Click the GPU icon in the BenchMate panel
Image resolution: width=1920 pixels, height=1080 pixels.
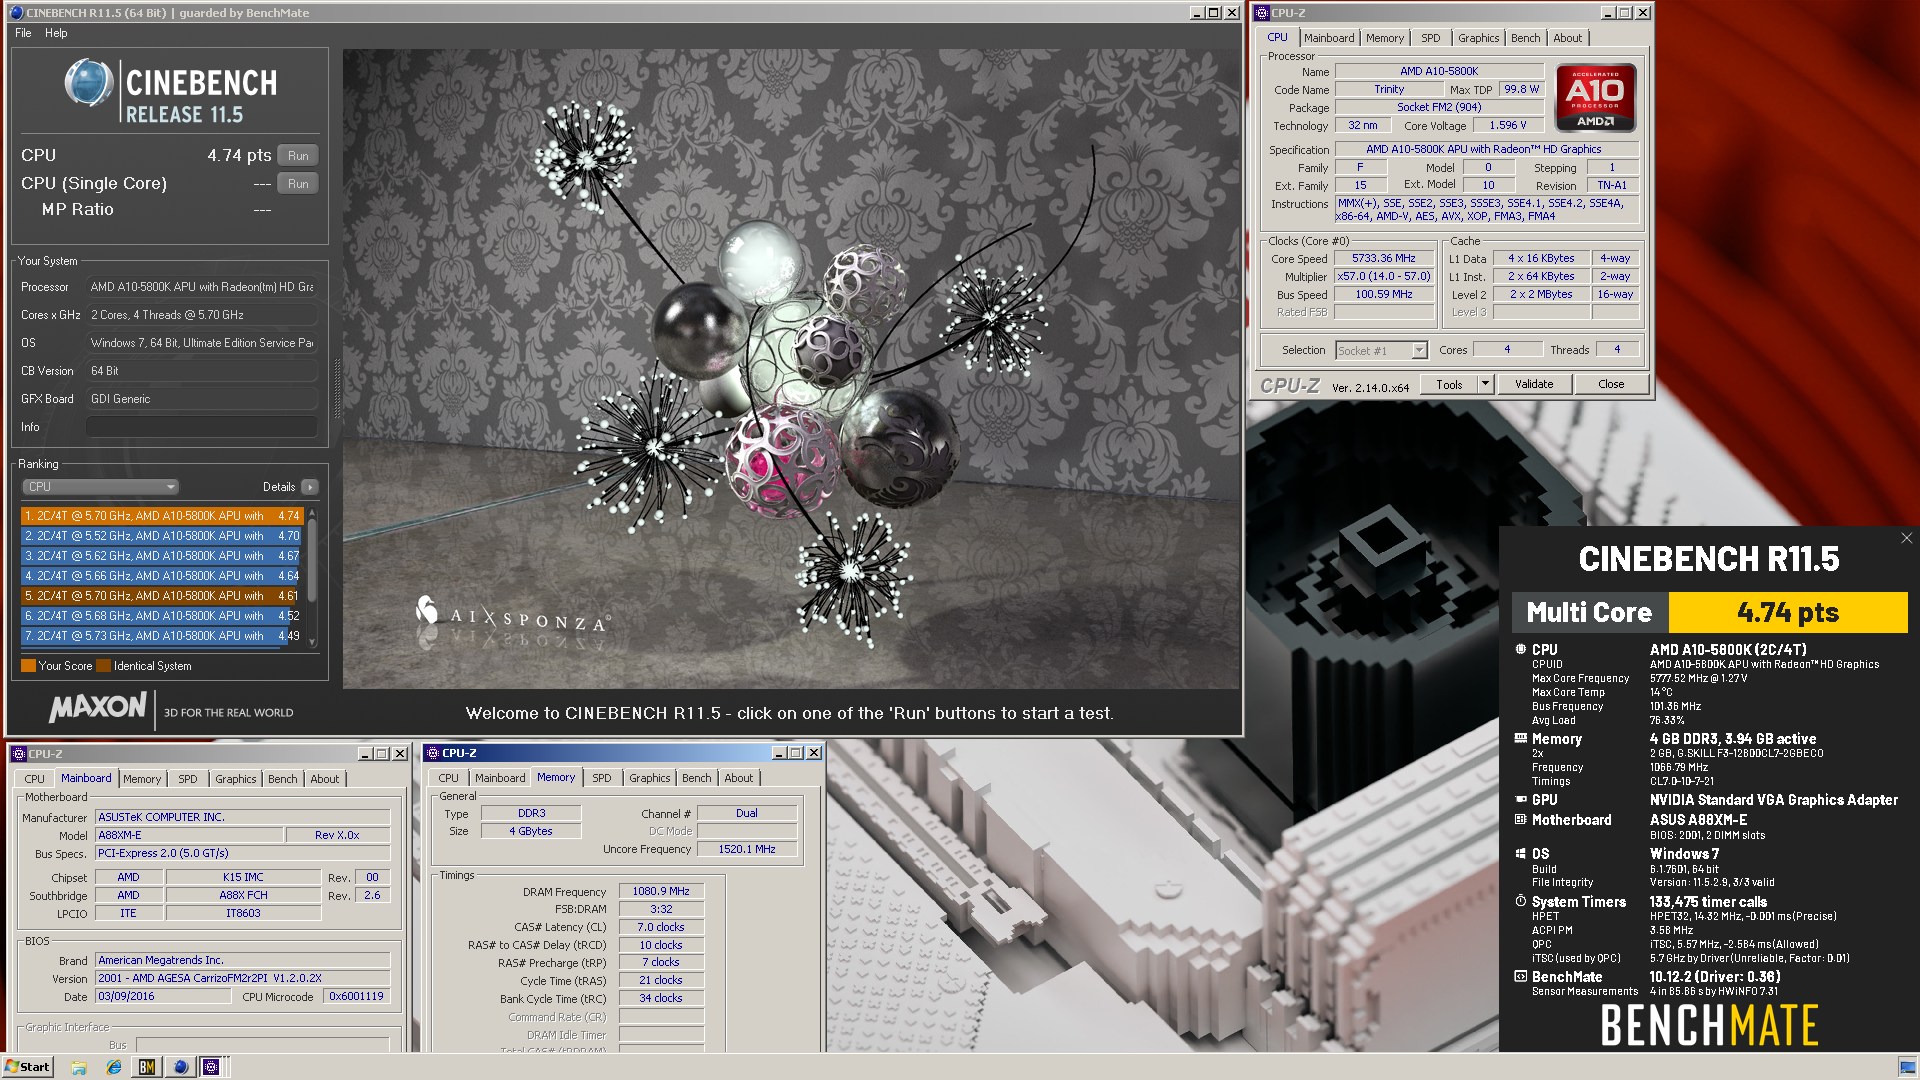(1520, 799)
